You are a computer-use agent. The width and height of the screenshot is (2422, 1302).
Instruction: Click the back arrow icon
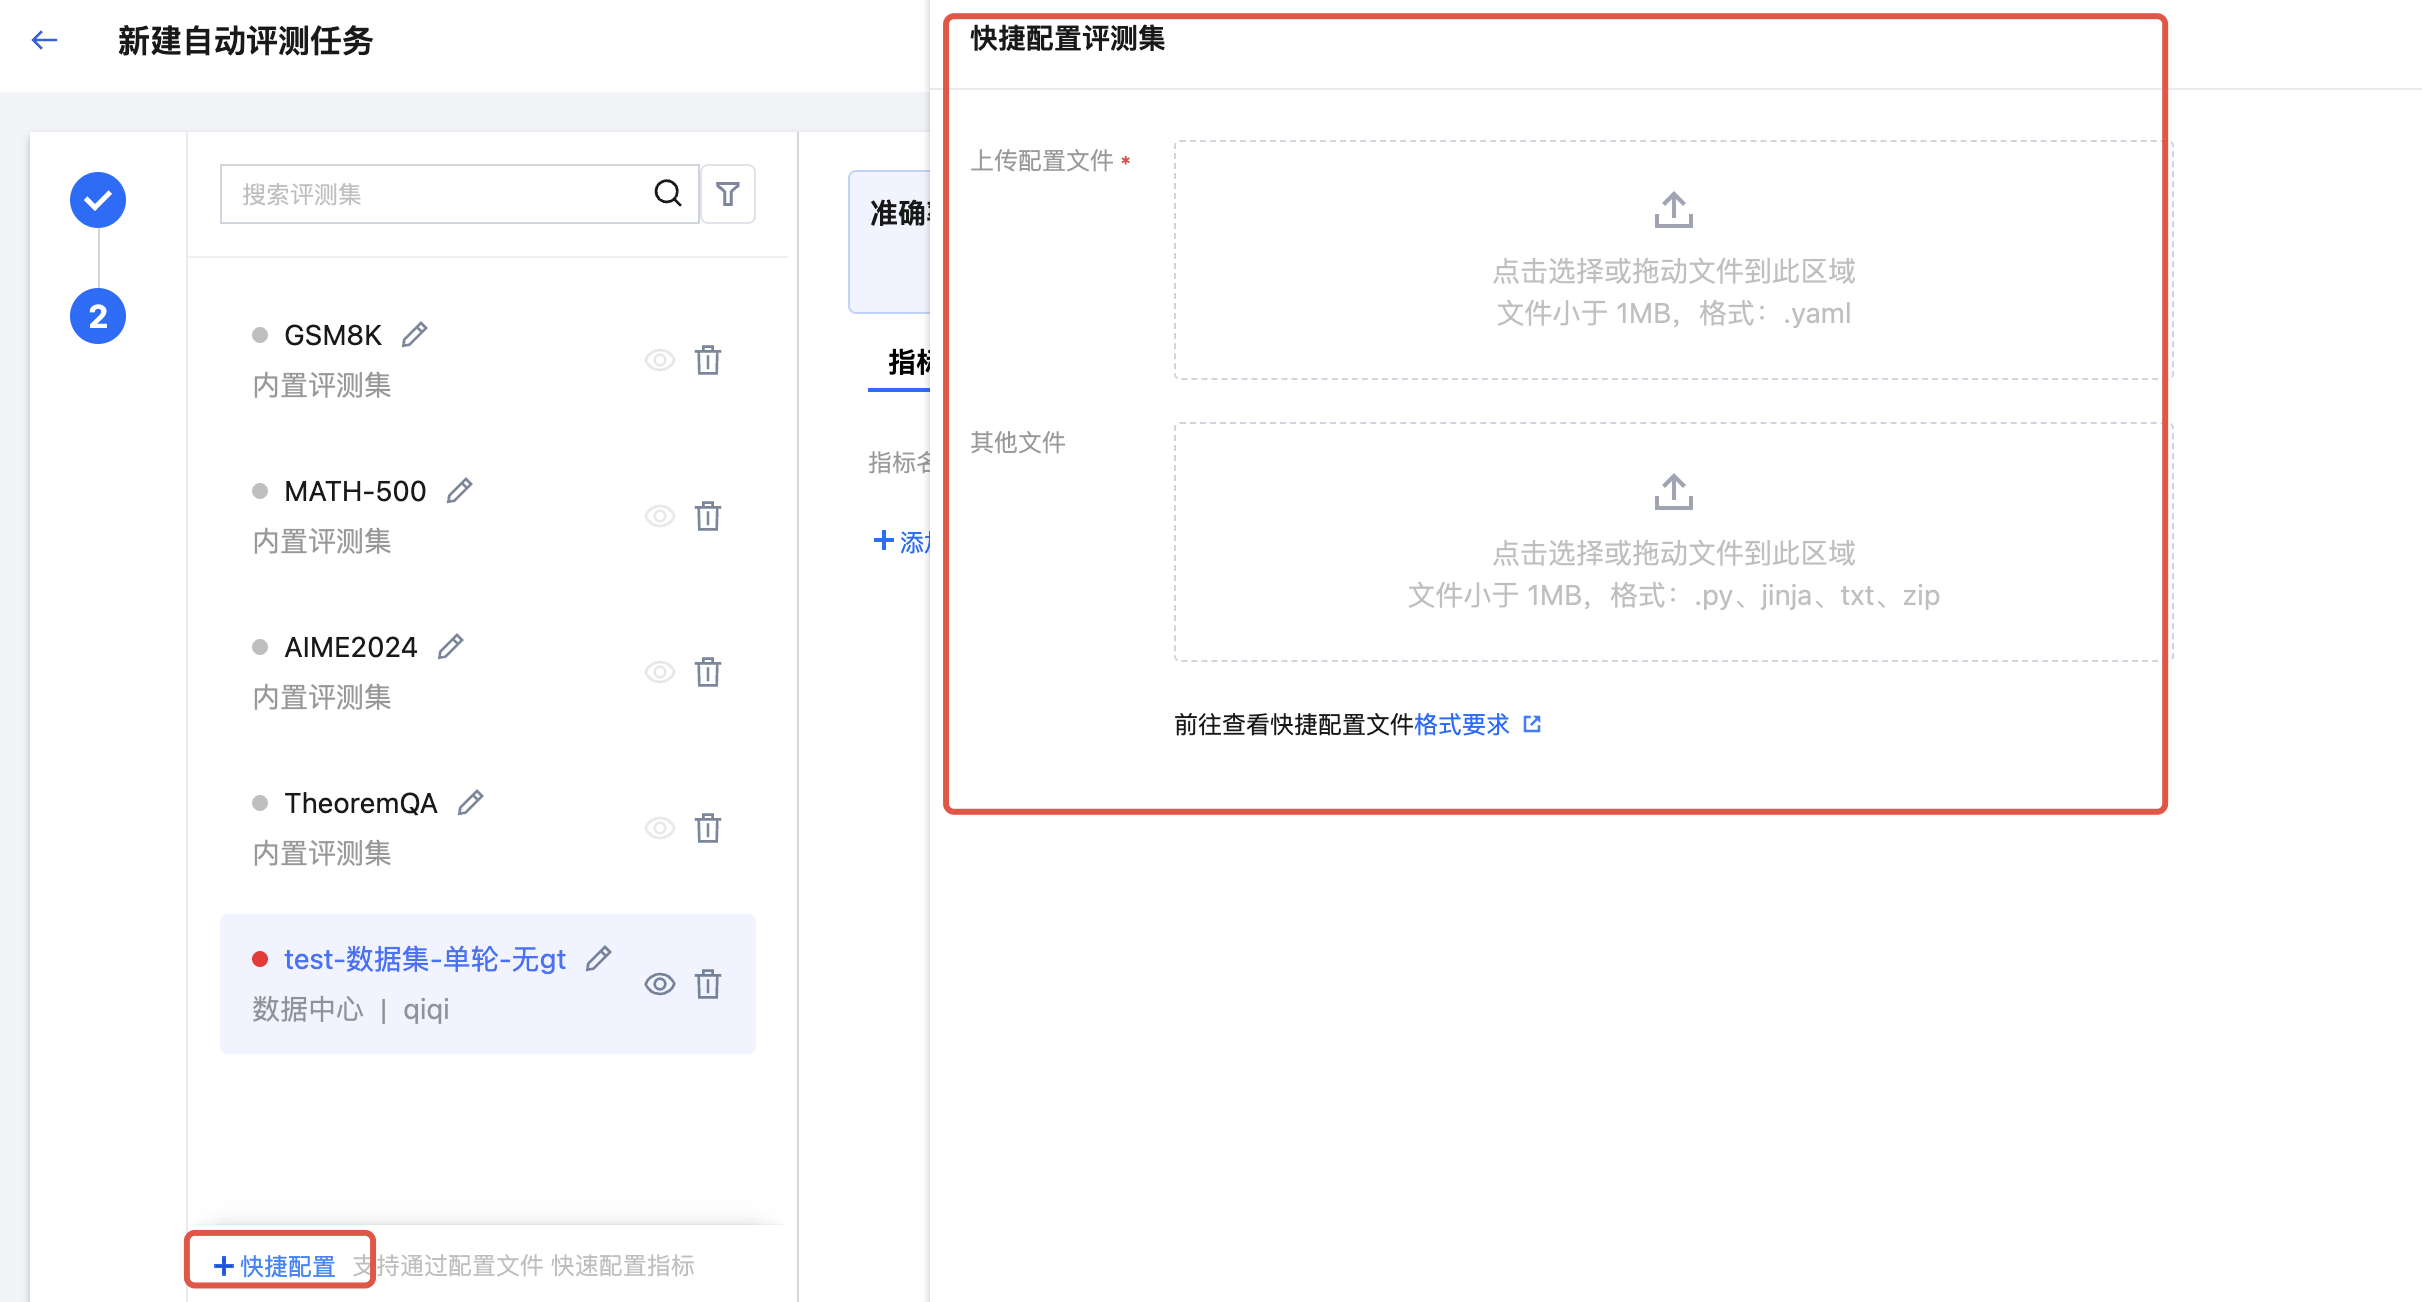click(44, 40)
